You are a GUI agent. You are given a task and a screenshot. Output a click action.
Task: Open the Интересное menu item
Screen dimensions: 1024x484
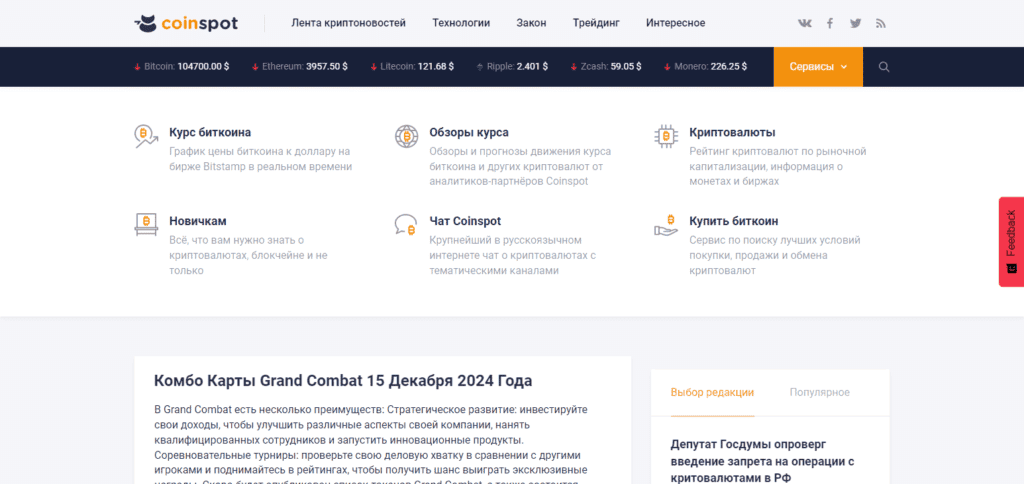tap(675, 24)
